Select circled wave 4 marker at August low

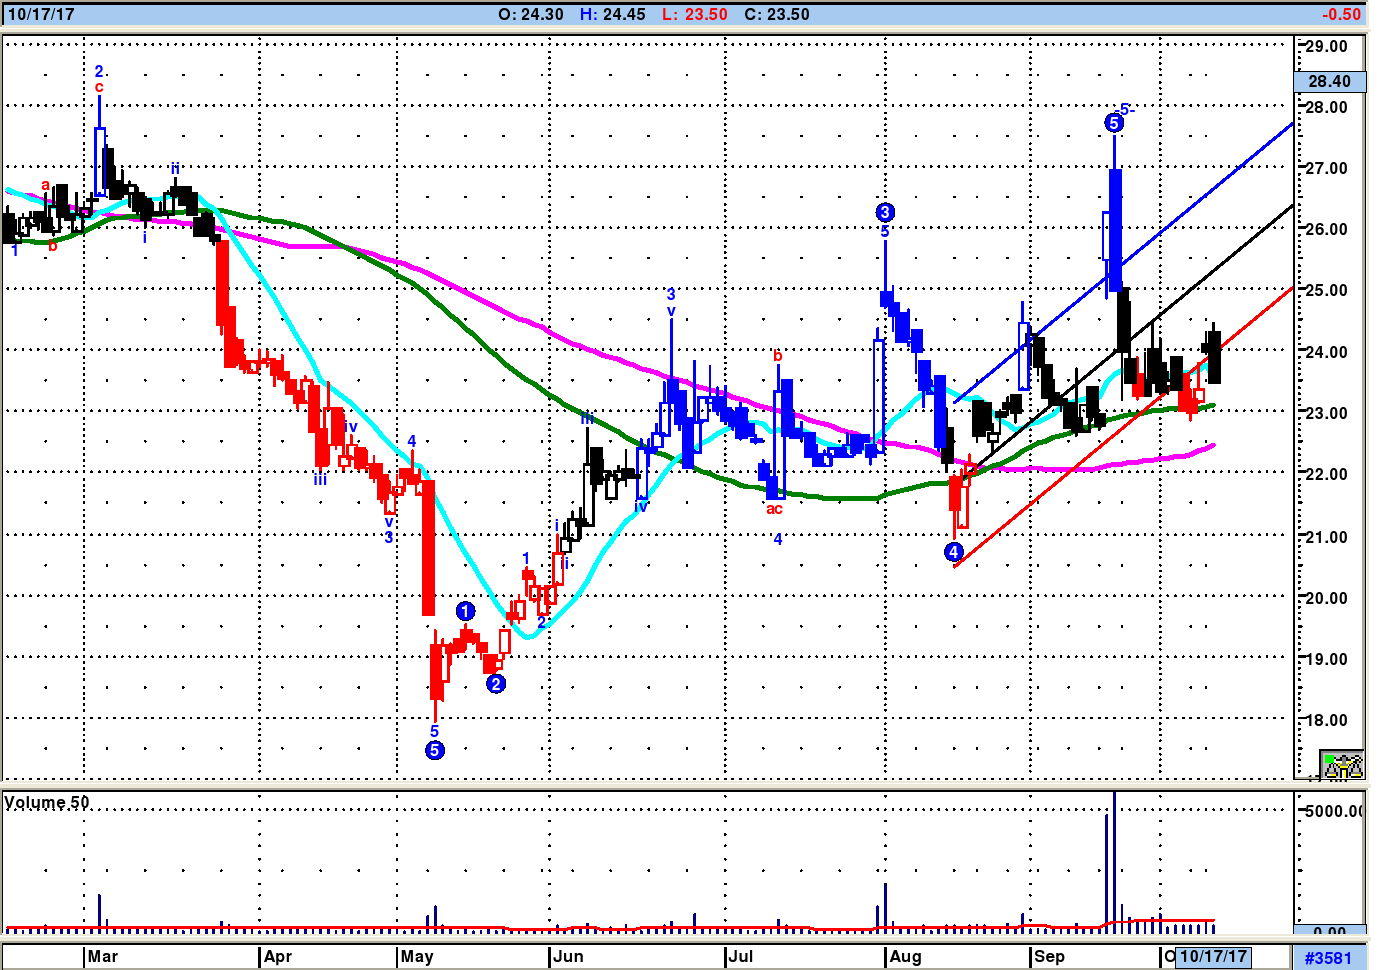954,552
